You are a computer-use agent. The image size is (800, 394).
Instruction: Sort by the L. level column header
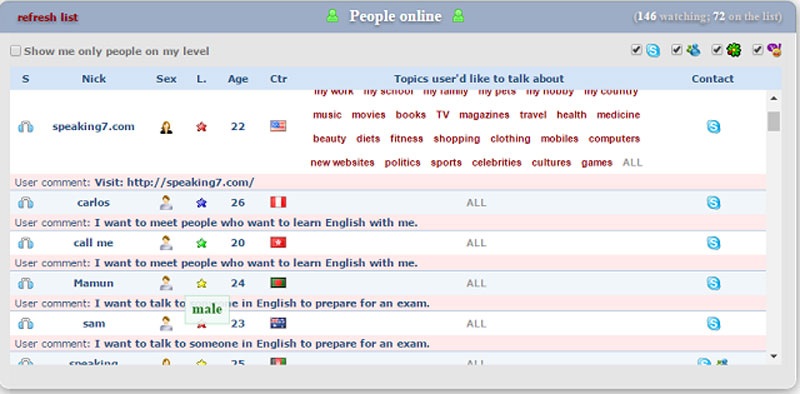click(x=202, y=79)
